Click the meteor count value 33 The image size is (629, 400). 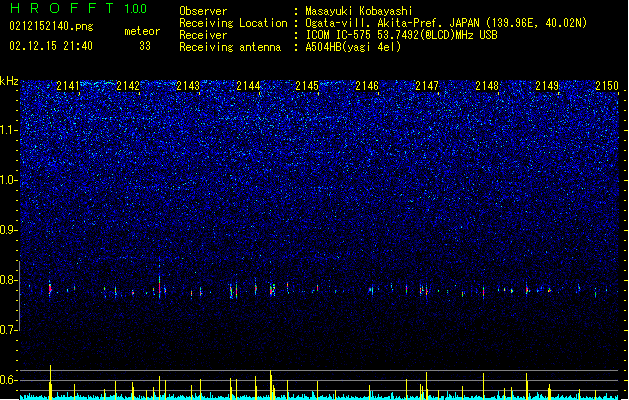point(145,46)
